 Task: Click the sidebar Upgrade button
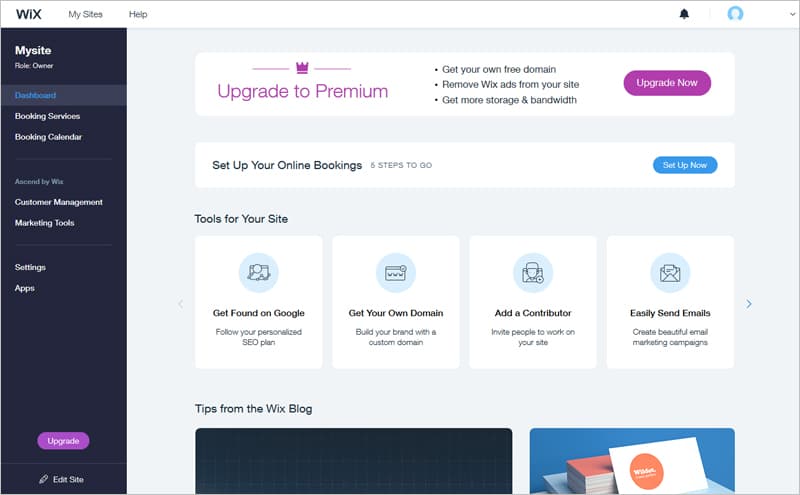(x=63, y=440)
